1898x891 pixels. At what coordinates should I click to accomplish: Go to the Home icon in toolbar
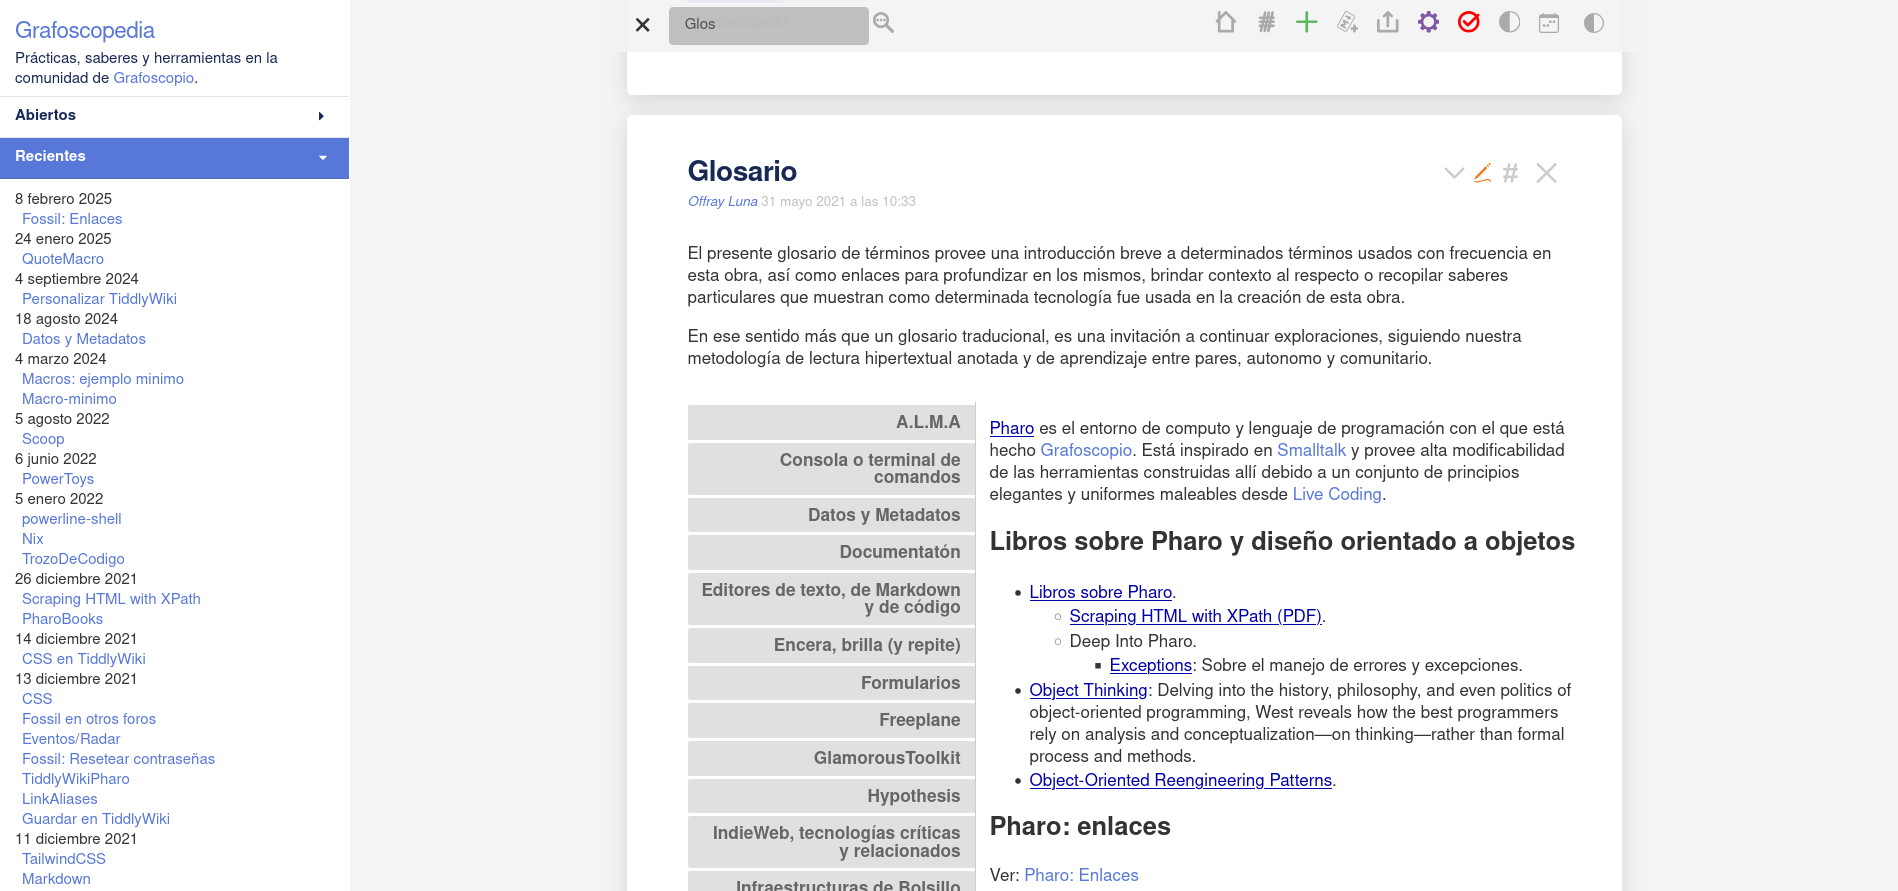(1226, 22)
